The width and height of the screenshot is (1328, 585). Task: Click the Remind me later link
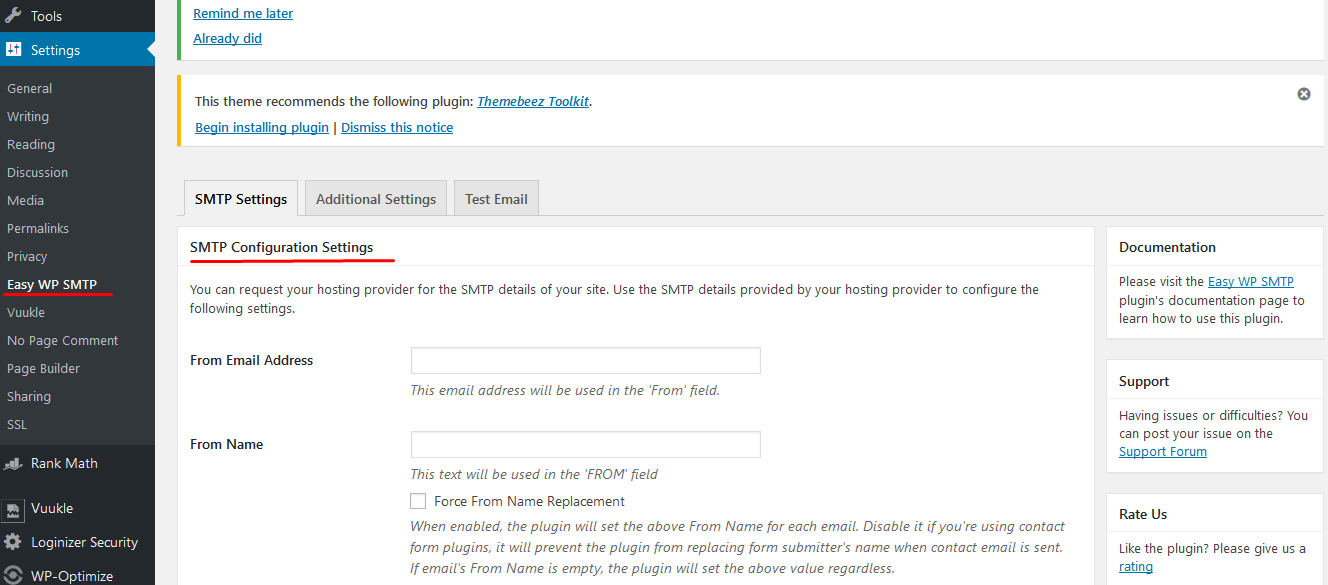click(x=243, y=14)
